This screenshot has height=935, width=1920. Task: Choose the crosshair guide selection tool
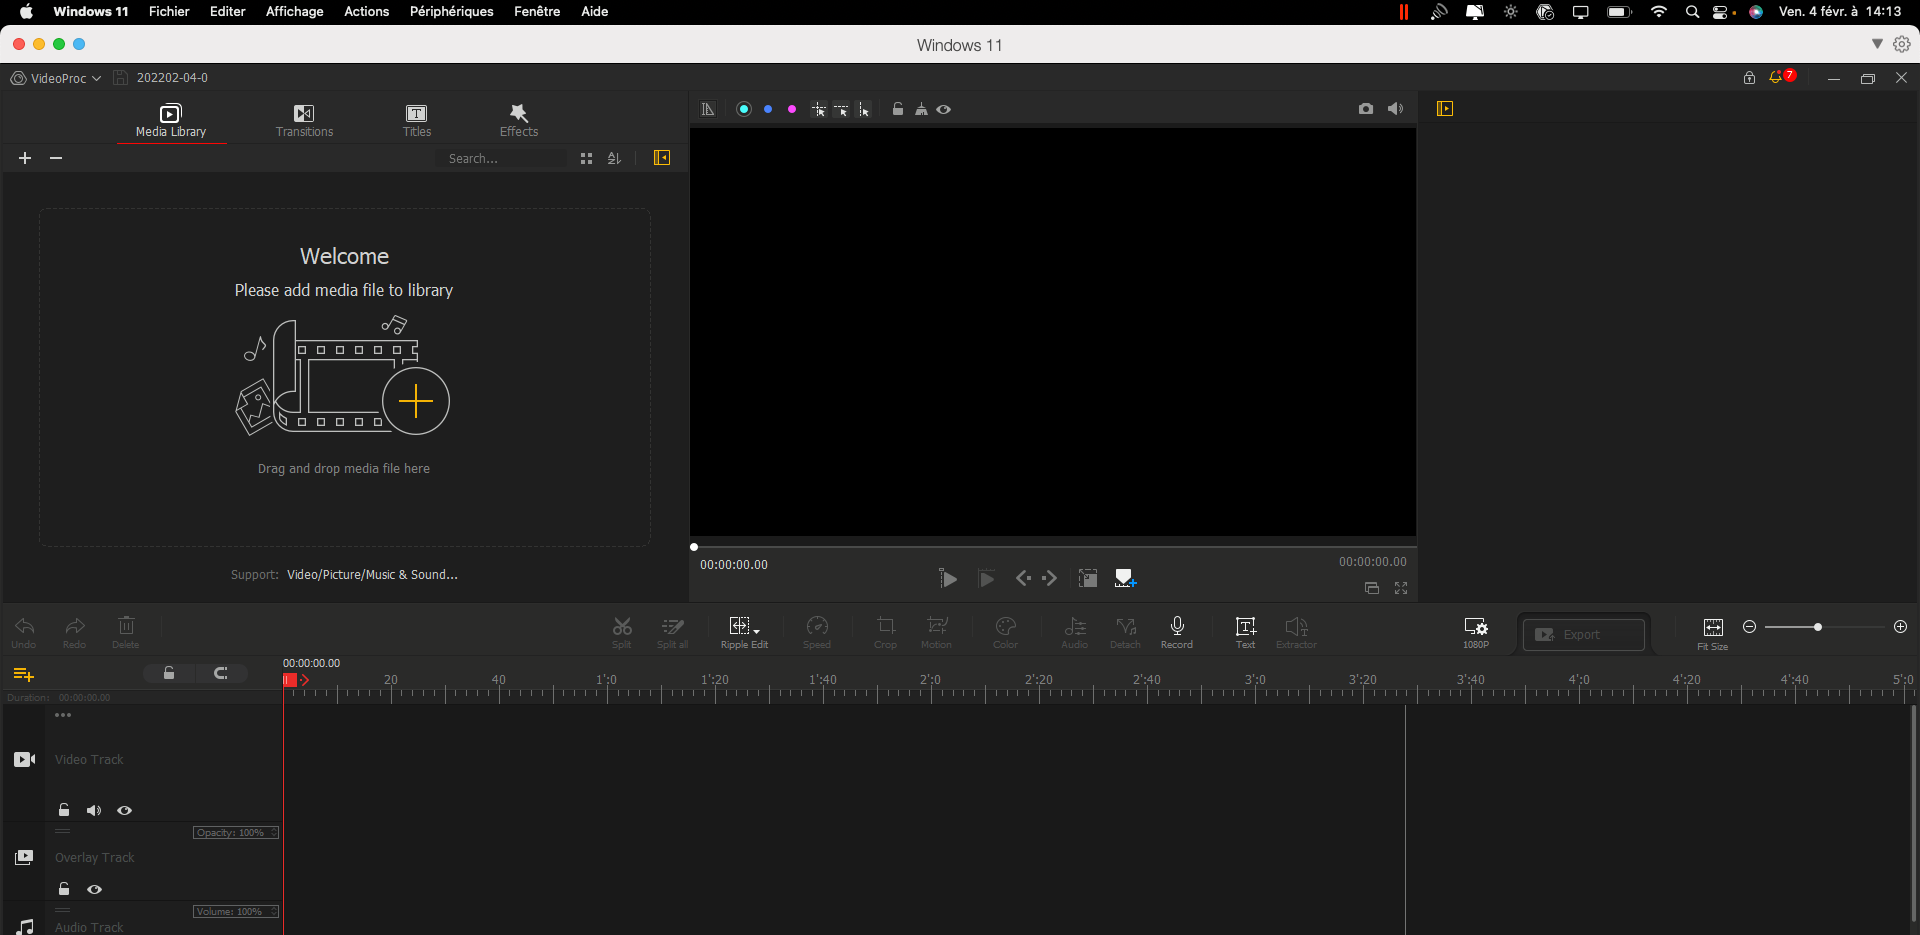819,109
